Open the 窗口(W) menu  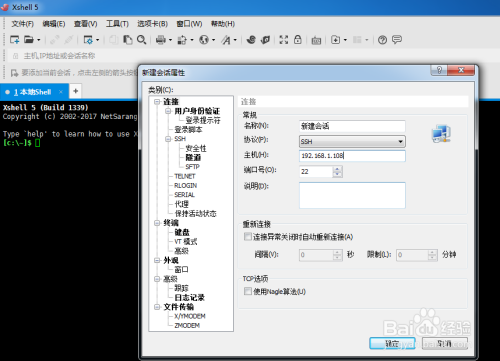click(x=189, y=24)
